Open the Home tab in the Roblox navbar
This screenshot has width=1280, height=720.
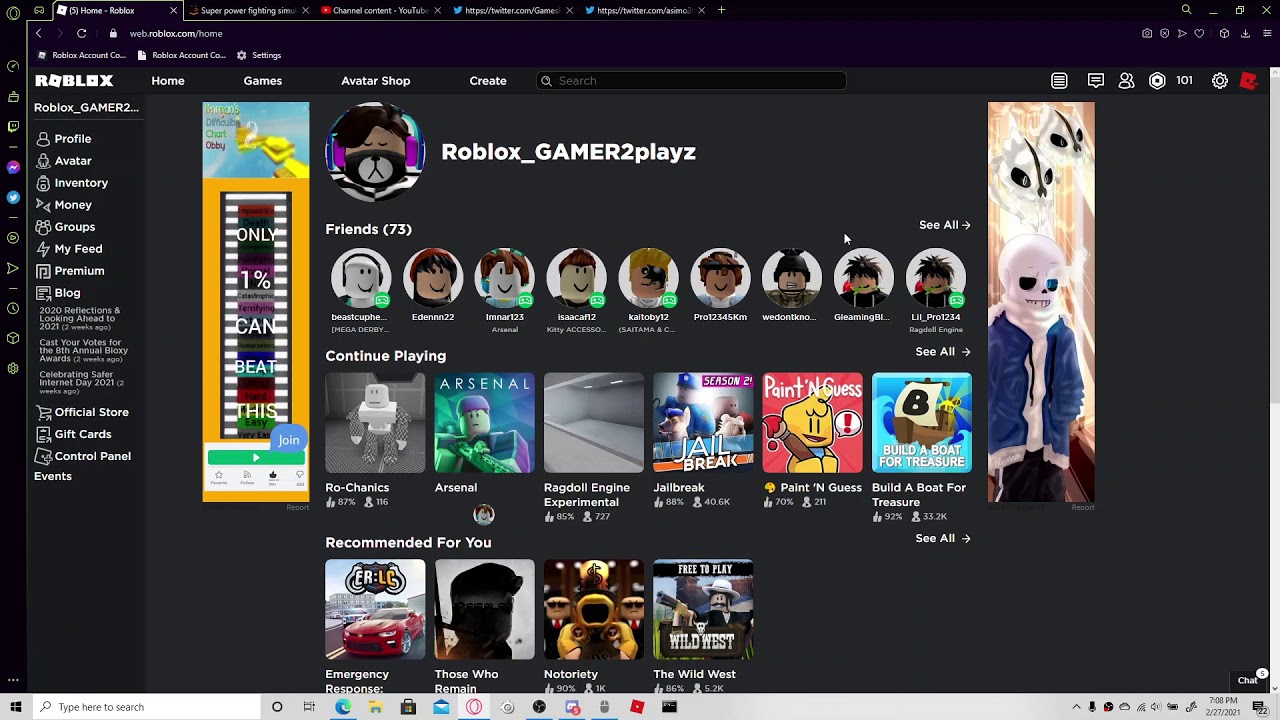pyautogui.click(x=168, y=81)
